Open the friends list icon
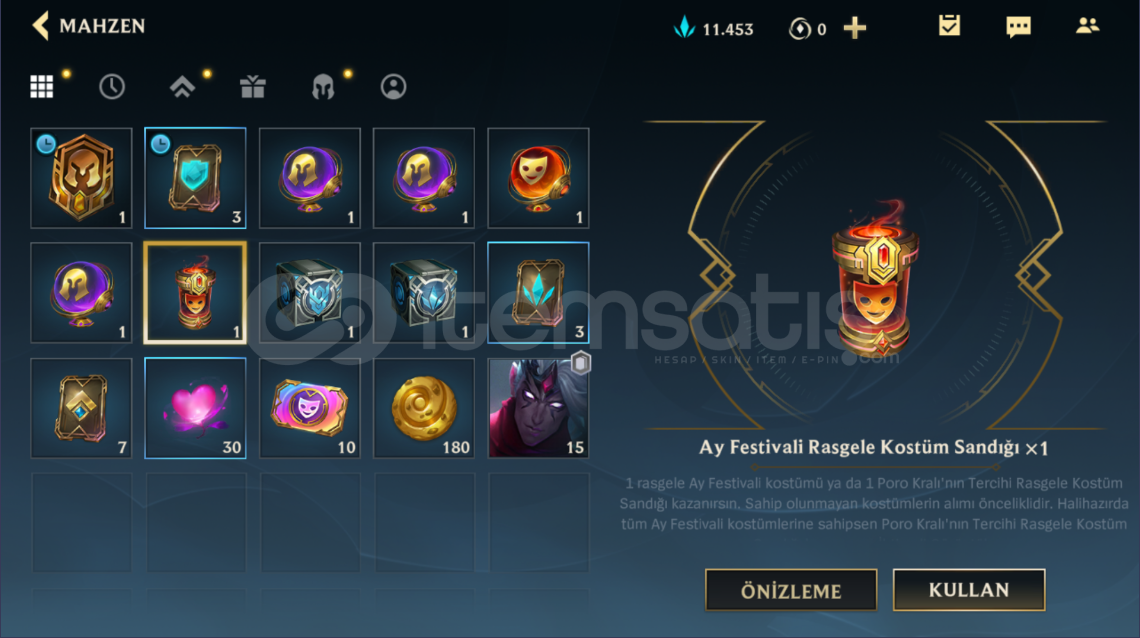 coord(1088,26)
